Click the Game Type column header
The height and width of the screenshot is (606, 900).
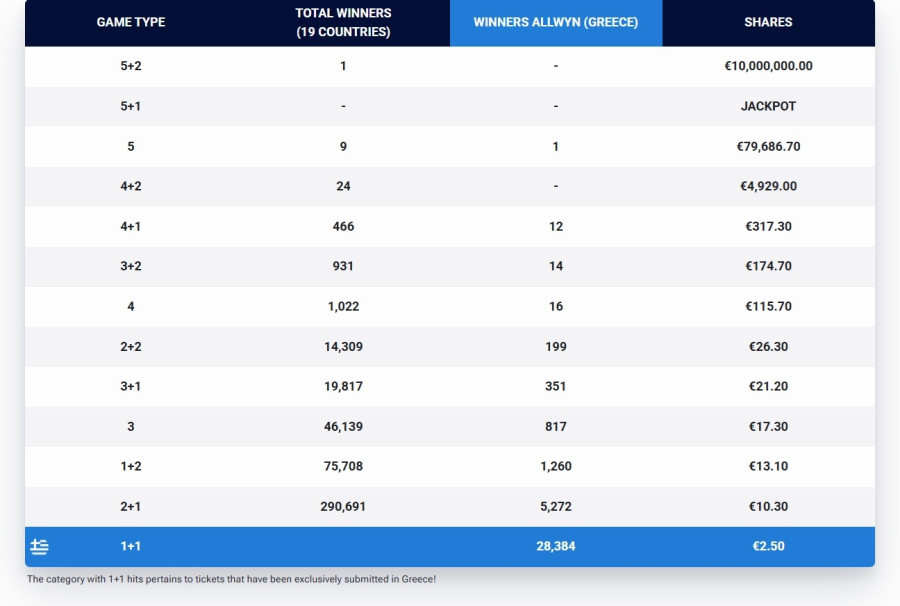click(x=131, y=22)
